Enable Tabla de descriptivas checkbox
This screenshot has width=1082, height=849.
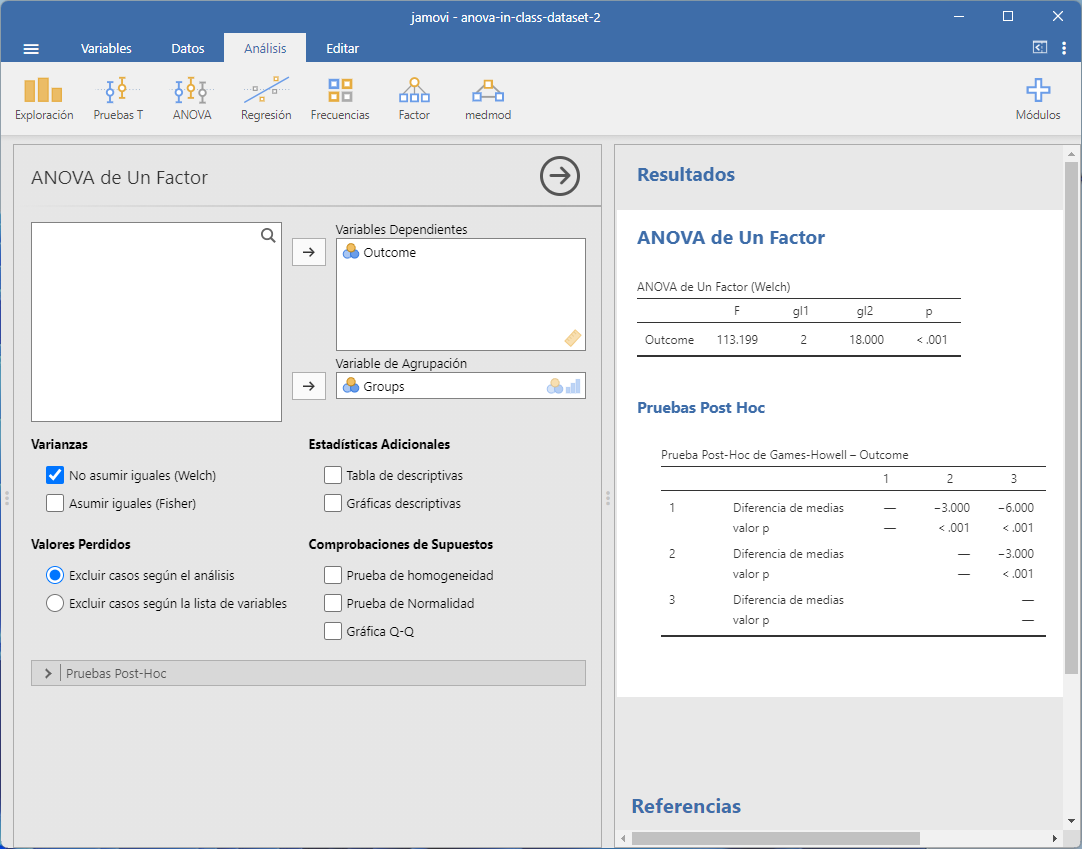[x=333, y=476]
